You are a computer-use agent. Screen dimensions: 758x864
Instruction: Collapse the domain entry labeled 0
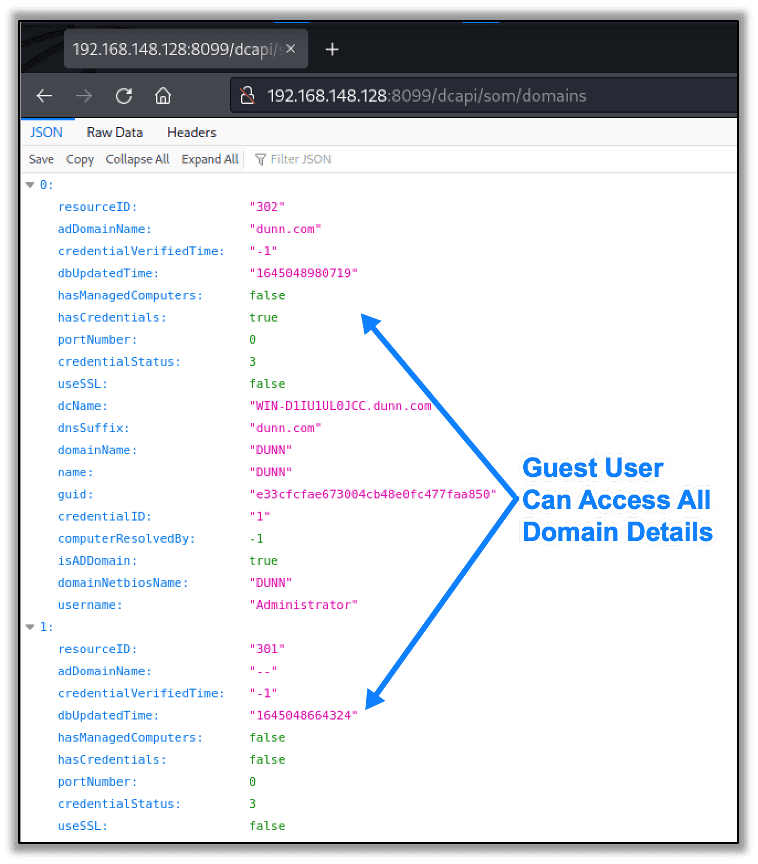31,184
